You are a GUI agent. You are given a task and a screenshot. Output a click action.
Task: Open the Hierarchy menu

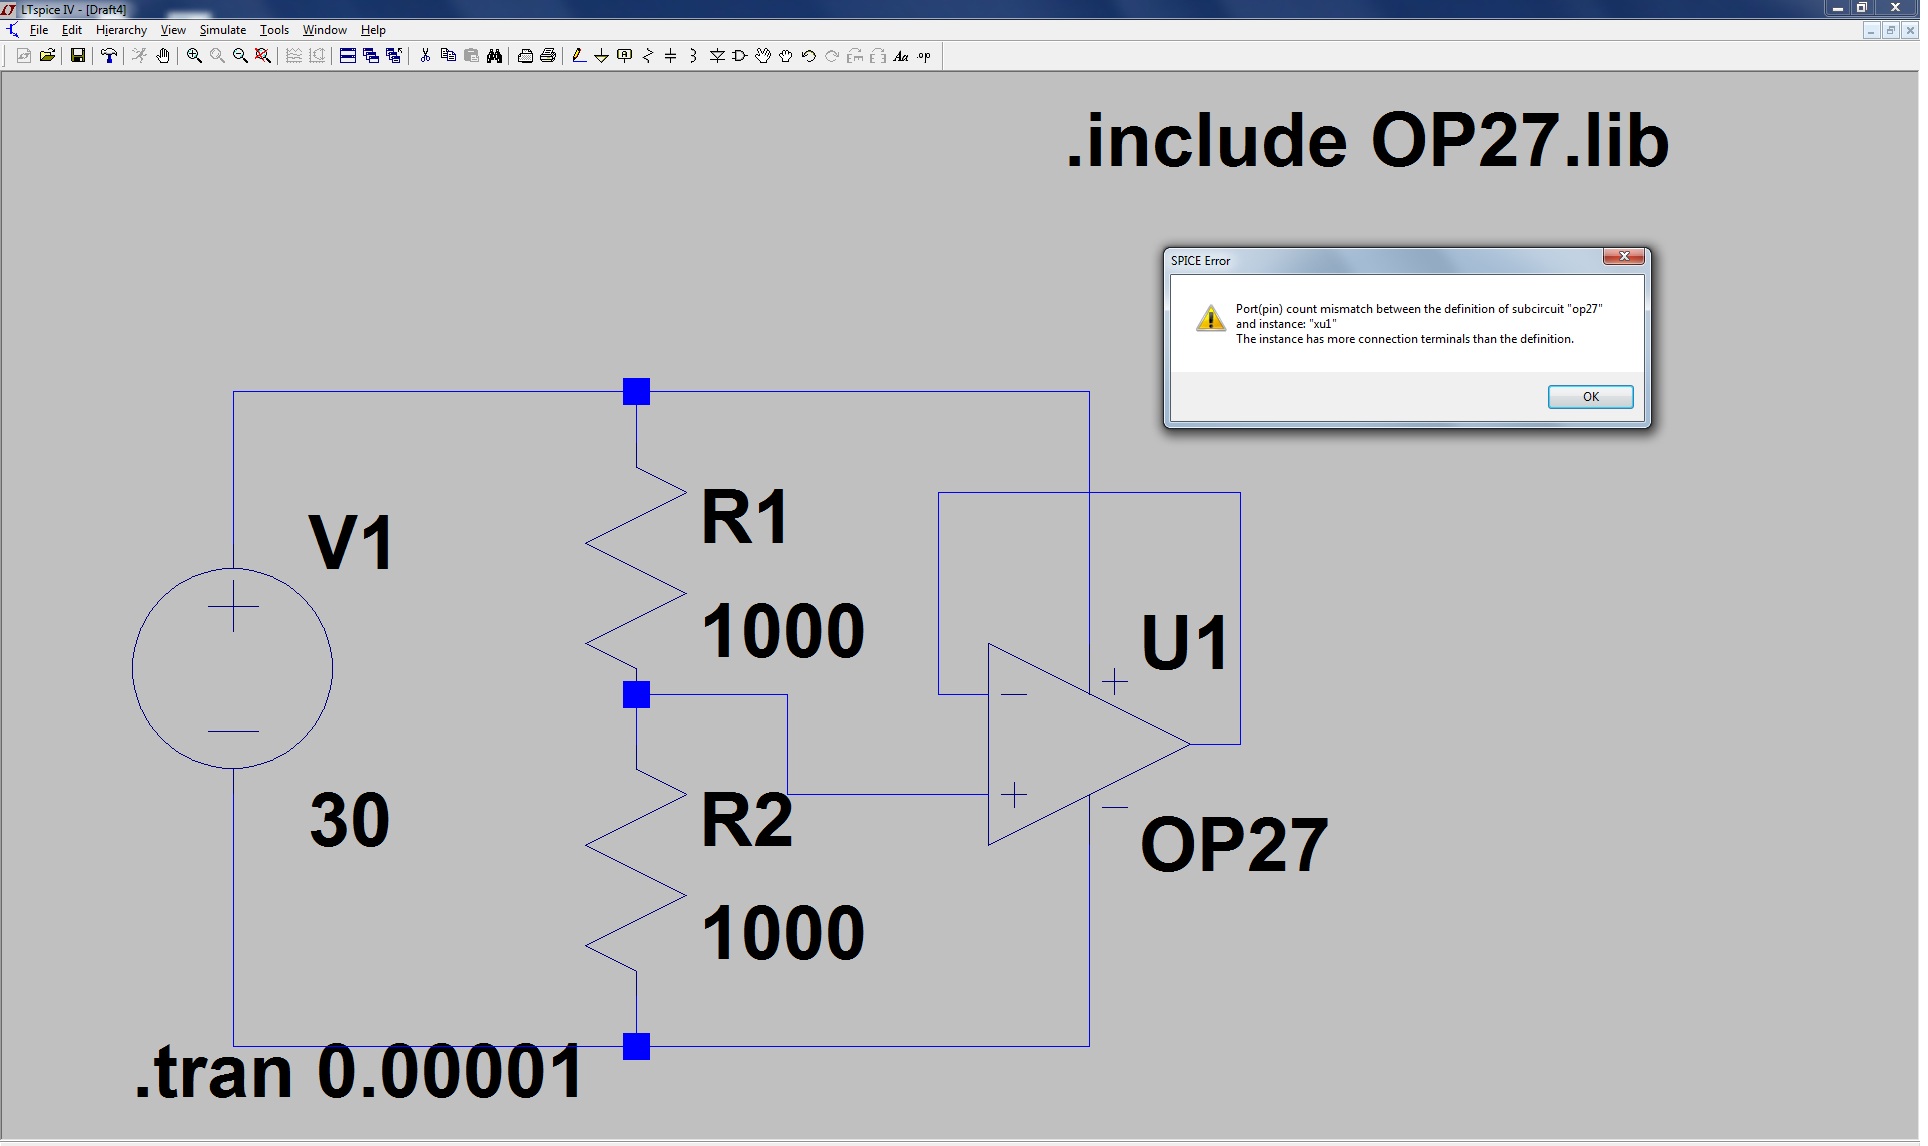(121, 30)
